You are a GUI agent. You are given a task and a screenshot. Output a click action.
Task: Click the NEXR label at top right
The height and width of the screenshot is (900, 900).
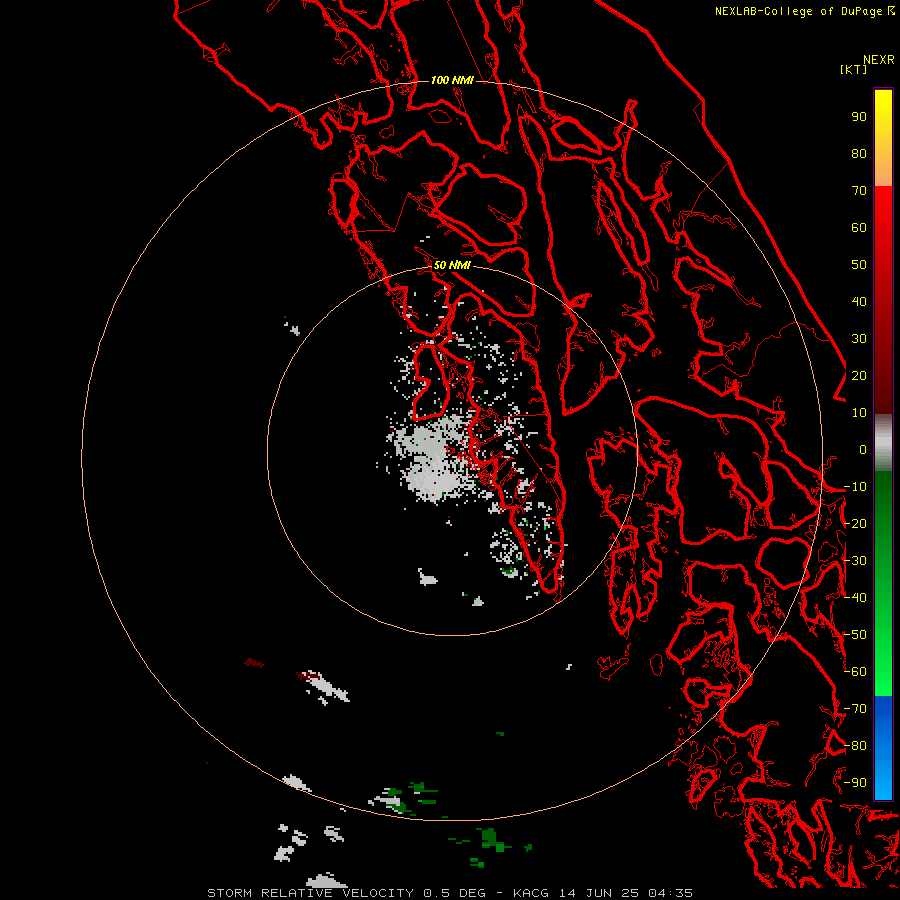point(879,60)
